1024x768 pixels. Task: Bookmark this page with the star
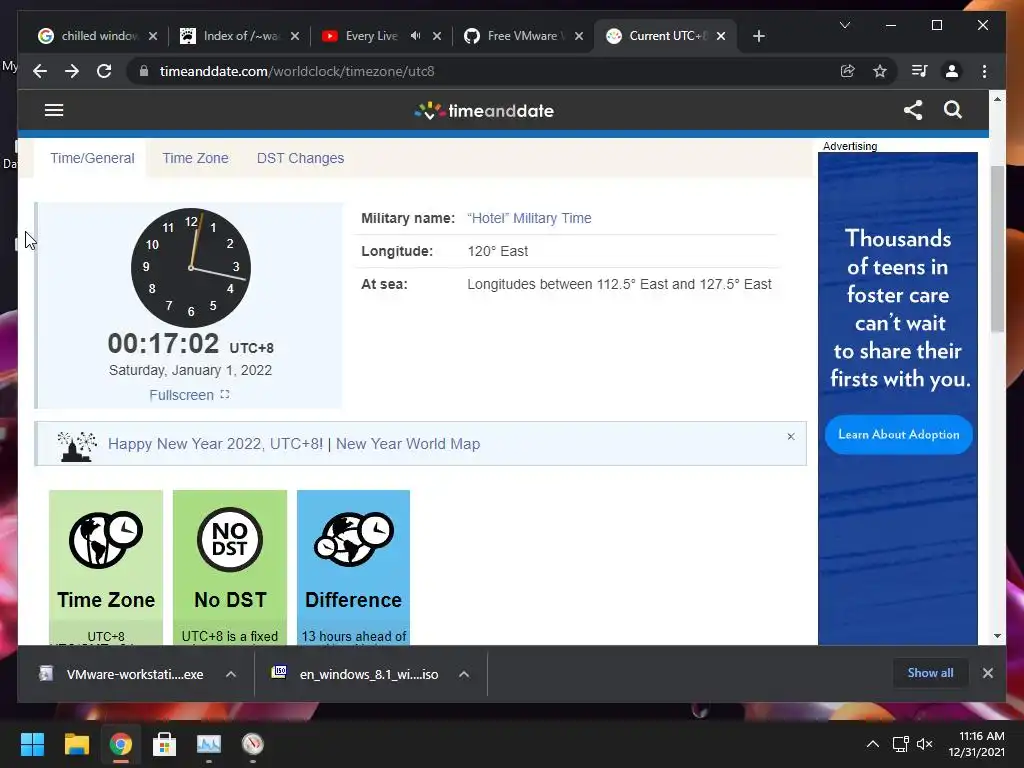click(x=880, y=71)
